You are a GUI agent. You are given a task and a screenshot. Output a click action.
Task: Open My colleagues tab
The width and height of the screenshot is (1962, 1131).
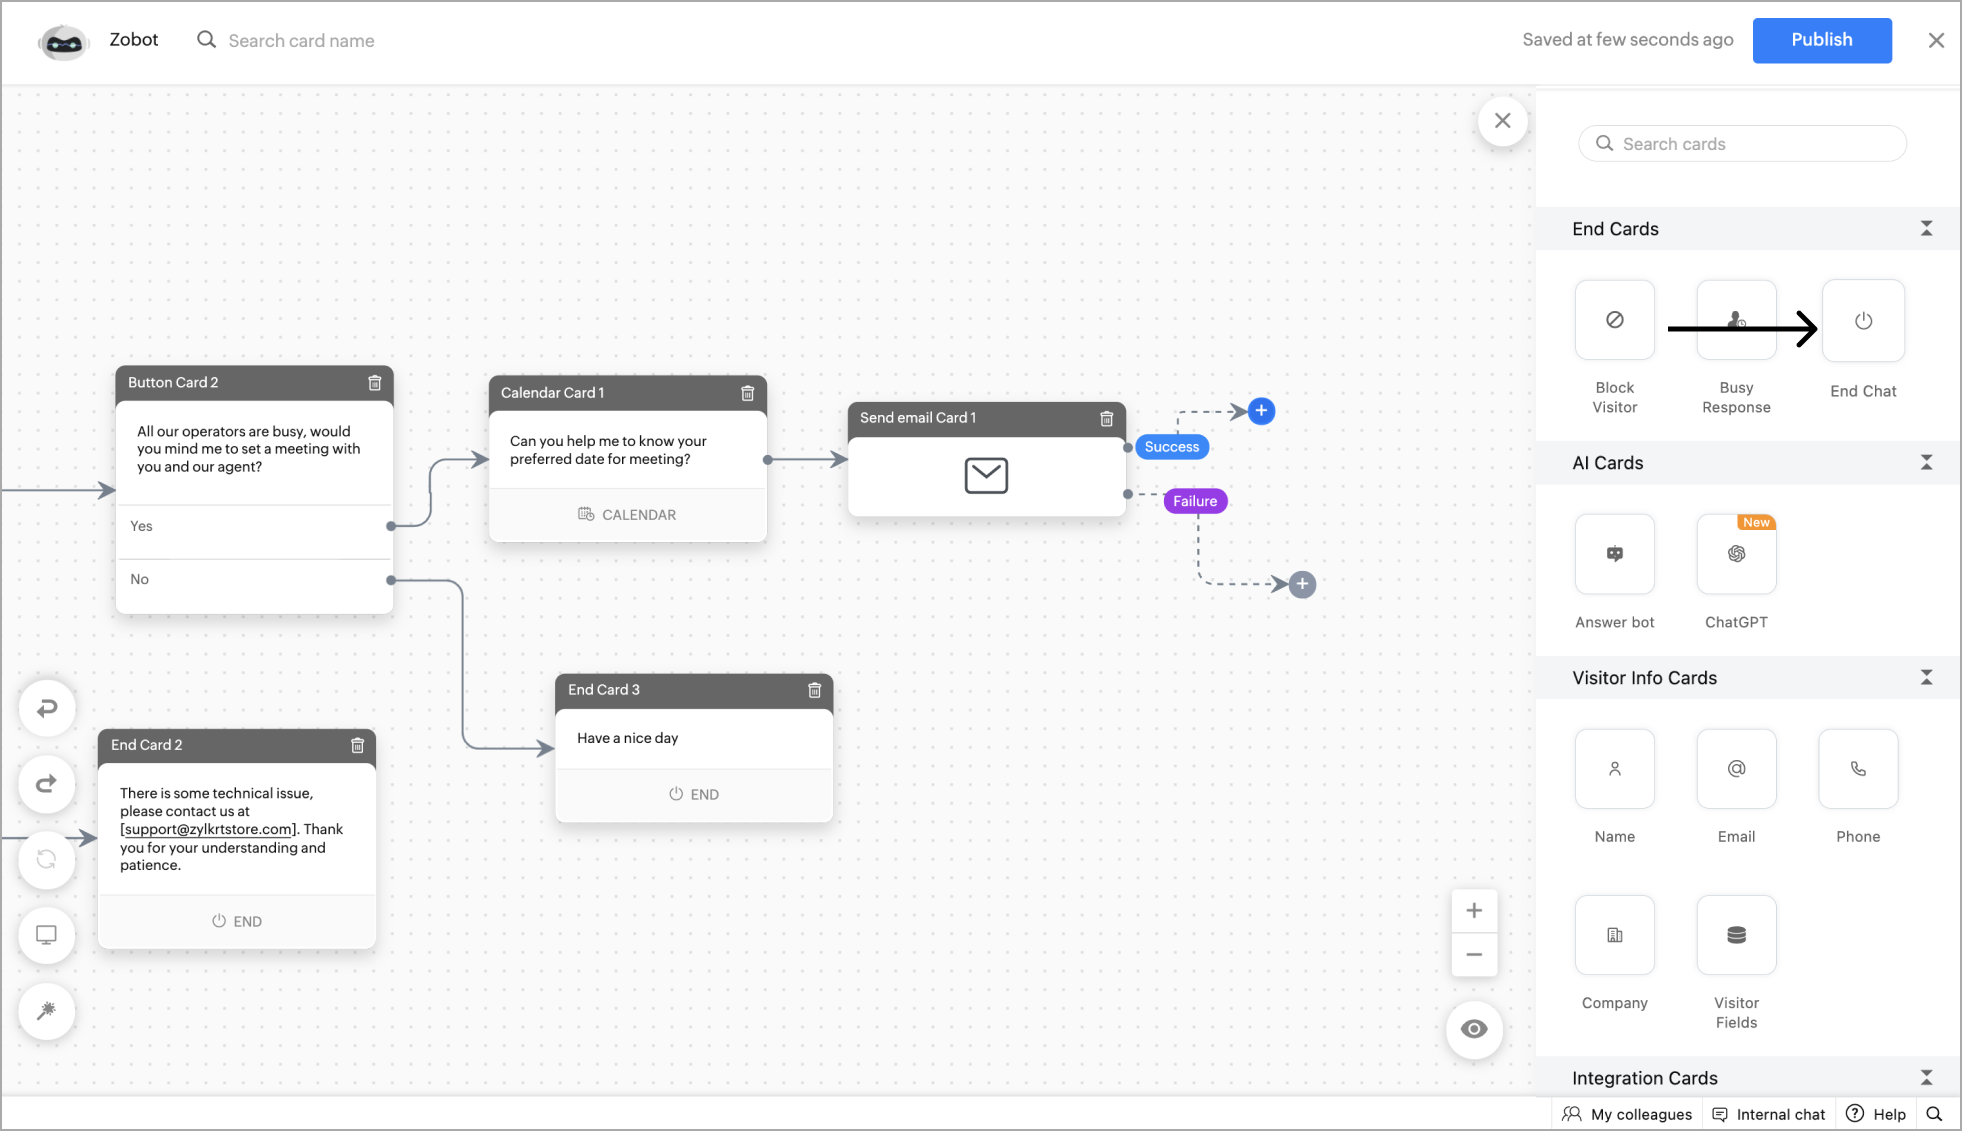pyautogui.click(x=1628, y=1114)
